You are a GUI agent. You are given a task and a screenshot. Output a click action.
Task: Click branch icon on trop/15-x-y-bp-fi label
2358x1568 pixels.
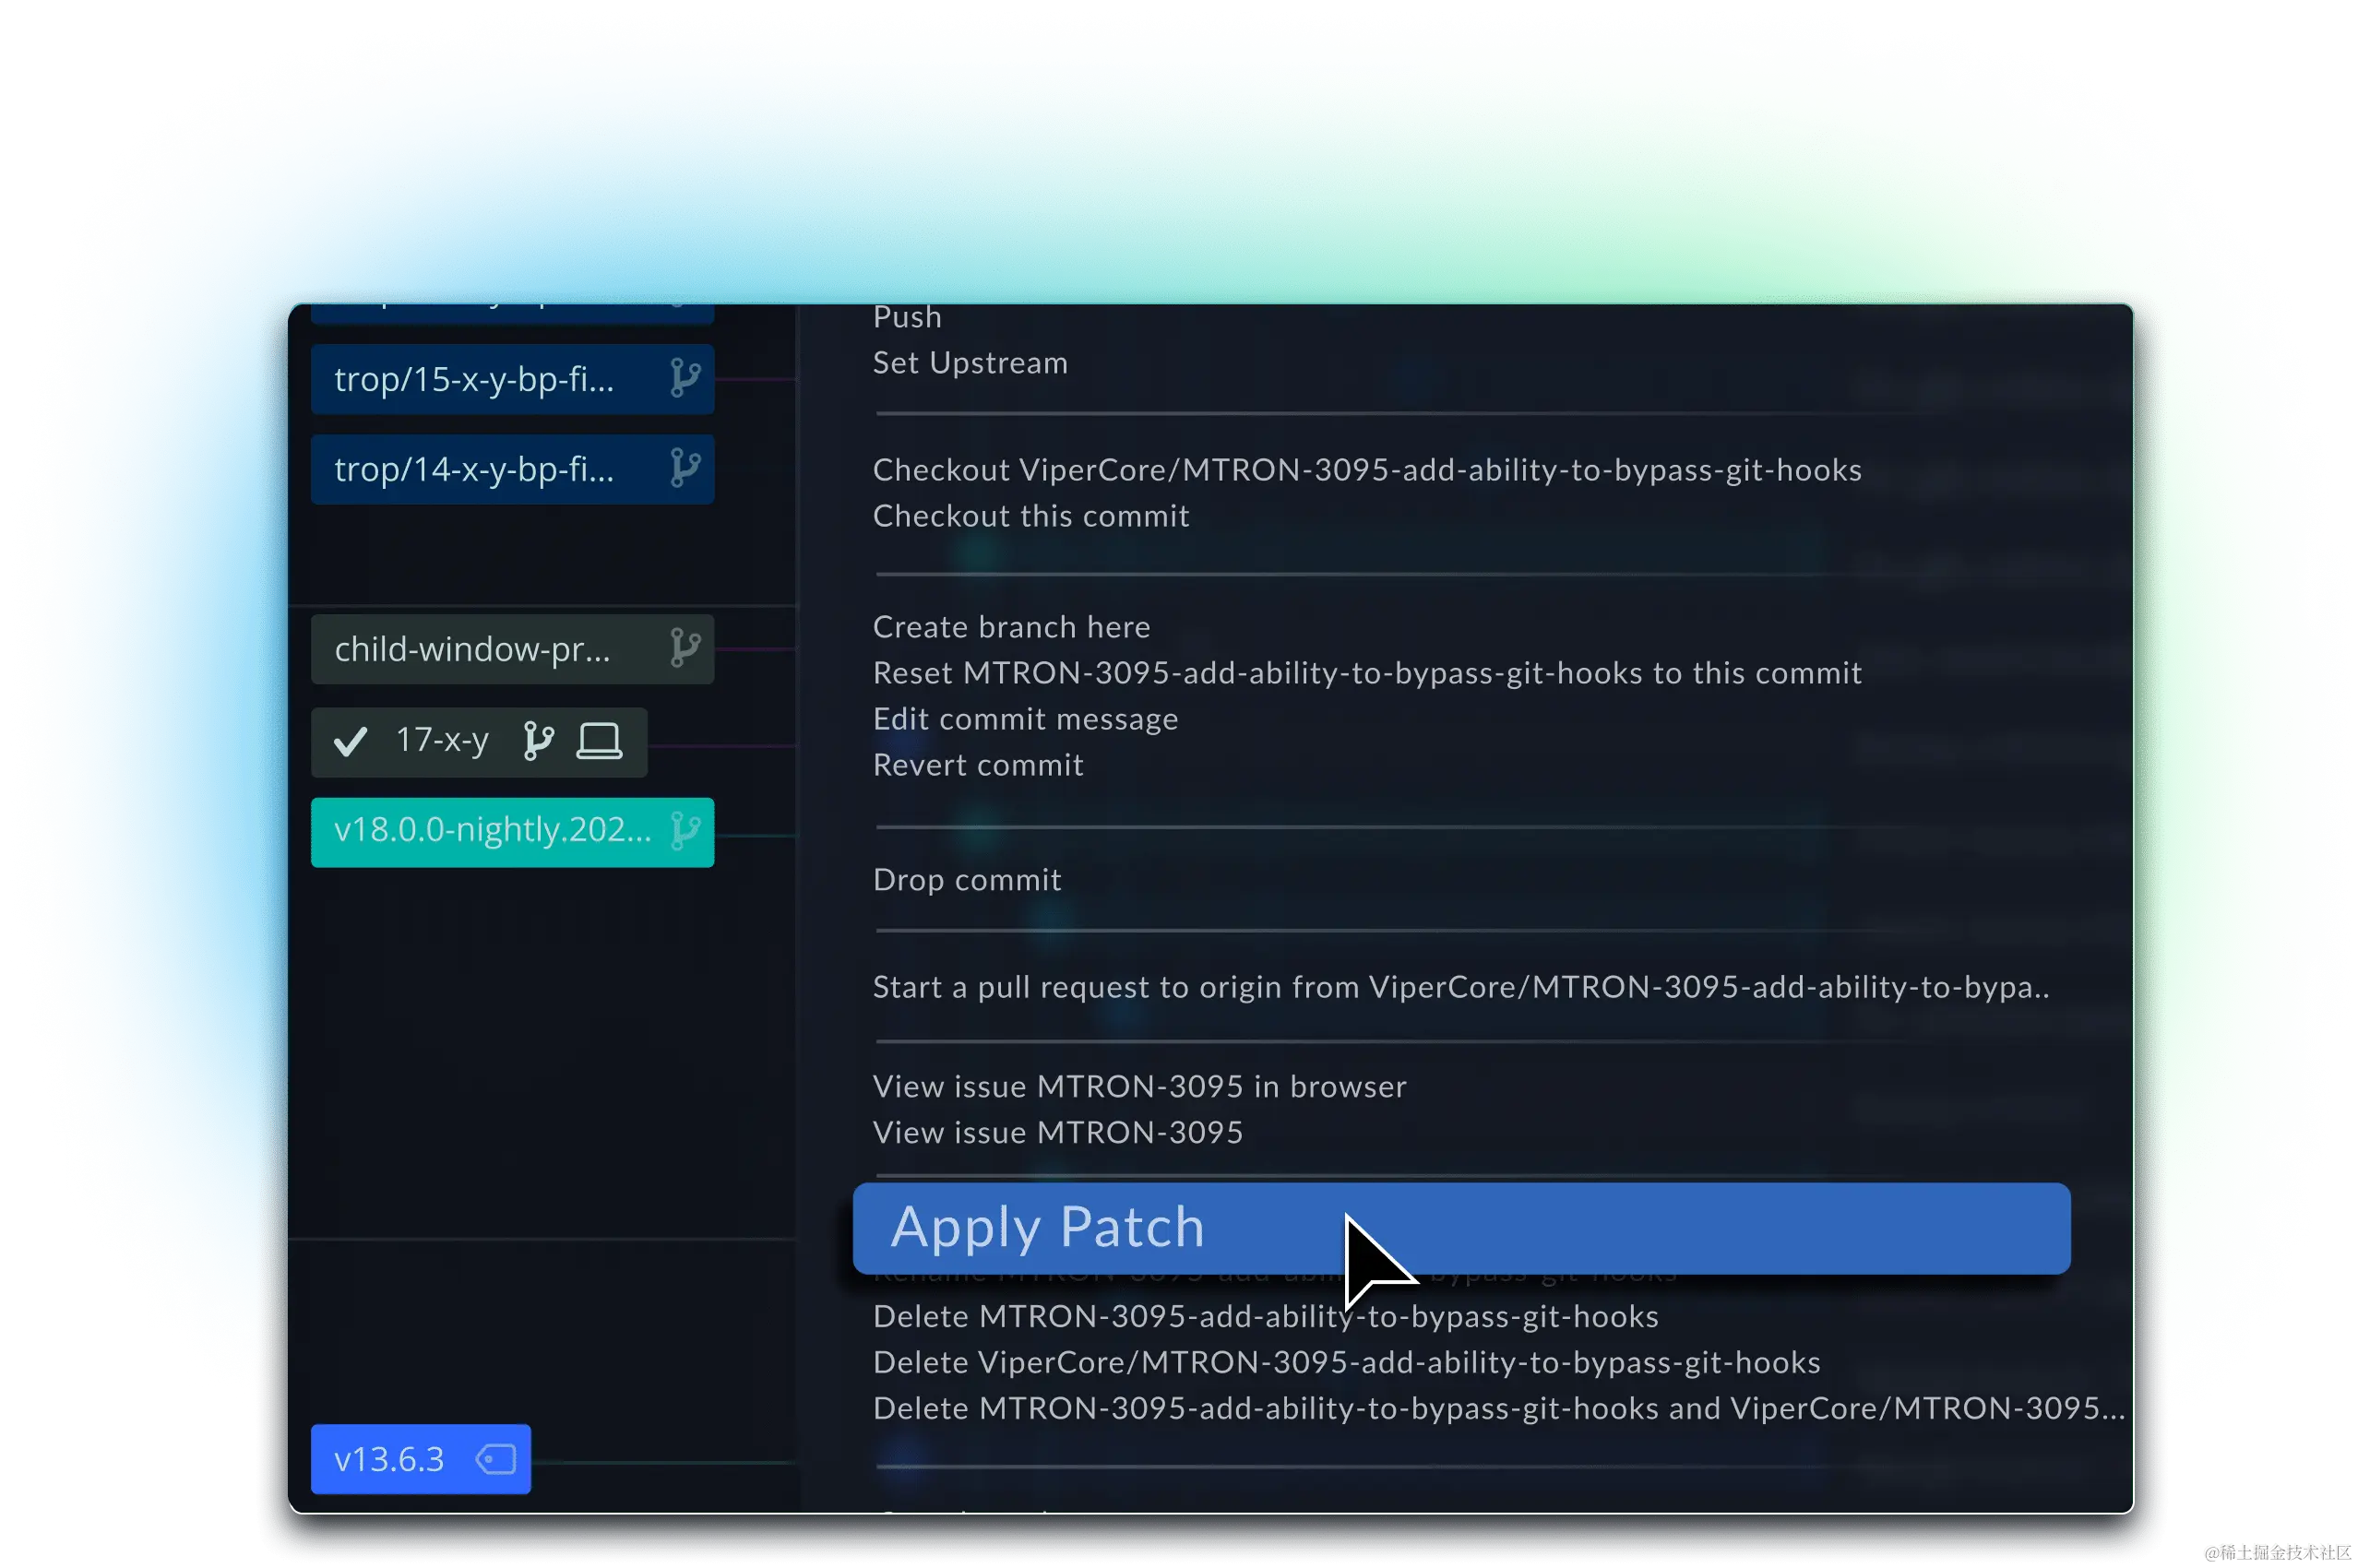pyautogui.click(x=684, y=379)
